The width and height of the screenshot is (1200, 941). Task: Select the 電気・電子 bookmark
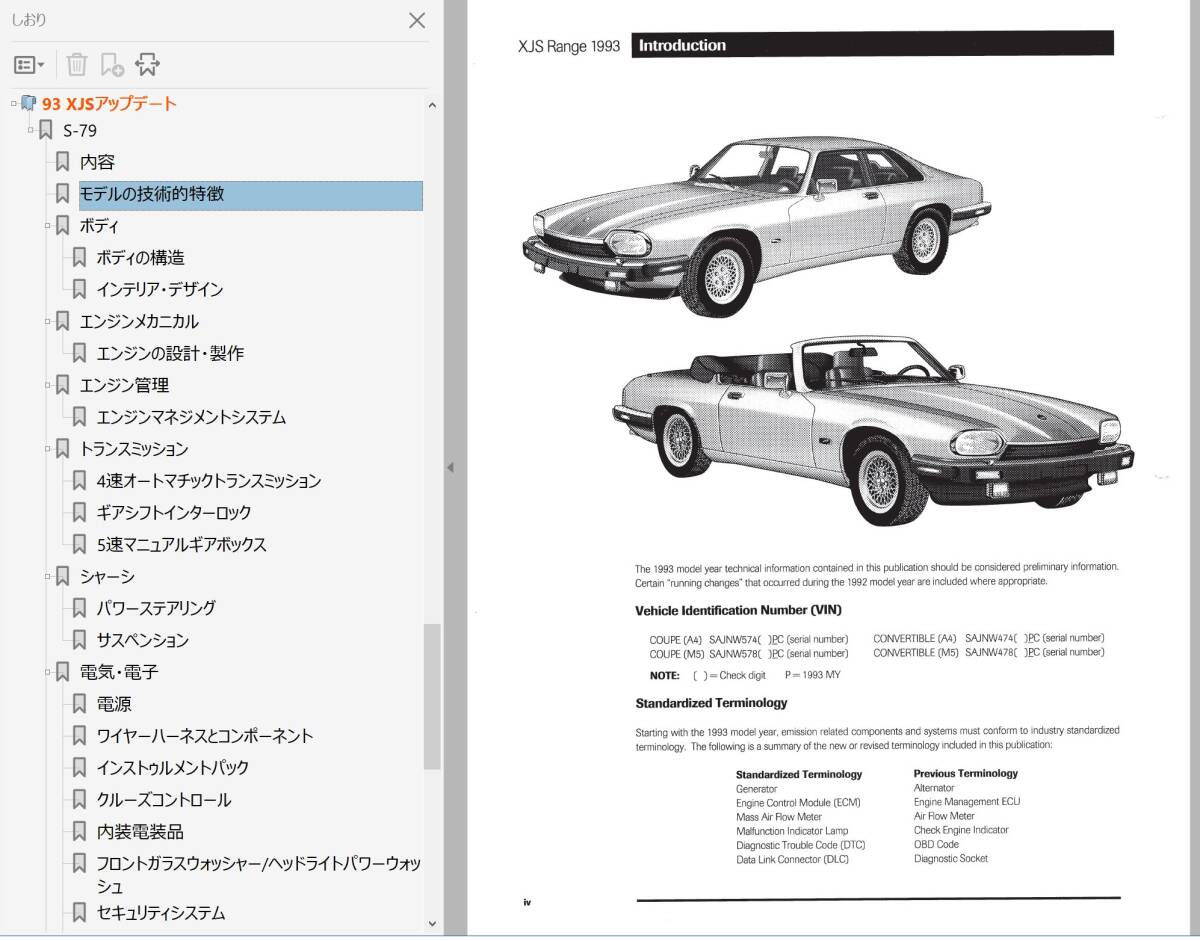pyautogui.click(x=119, y=672)
